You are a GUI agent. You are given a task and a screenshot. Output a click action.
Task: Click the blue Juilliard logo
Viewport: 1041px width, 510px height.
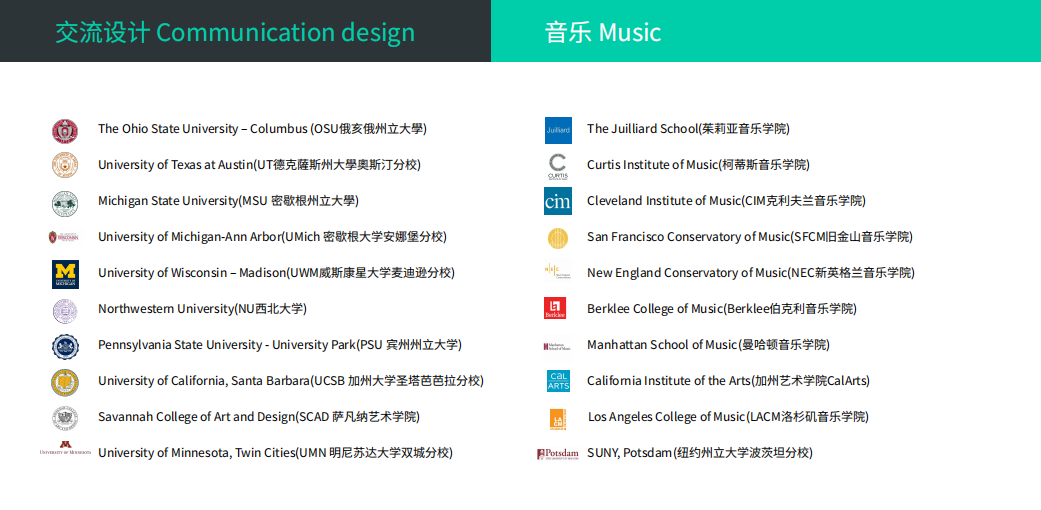558,130
